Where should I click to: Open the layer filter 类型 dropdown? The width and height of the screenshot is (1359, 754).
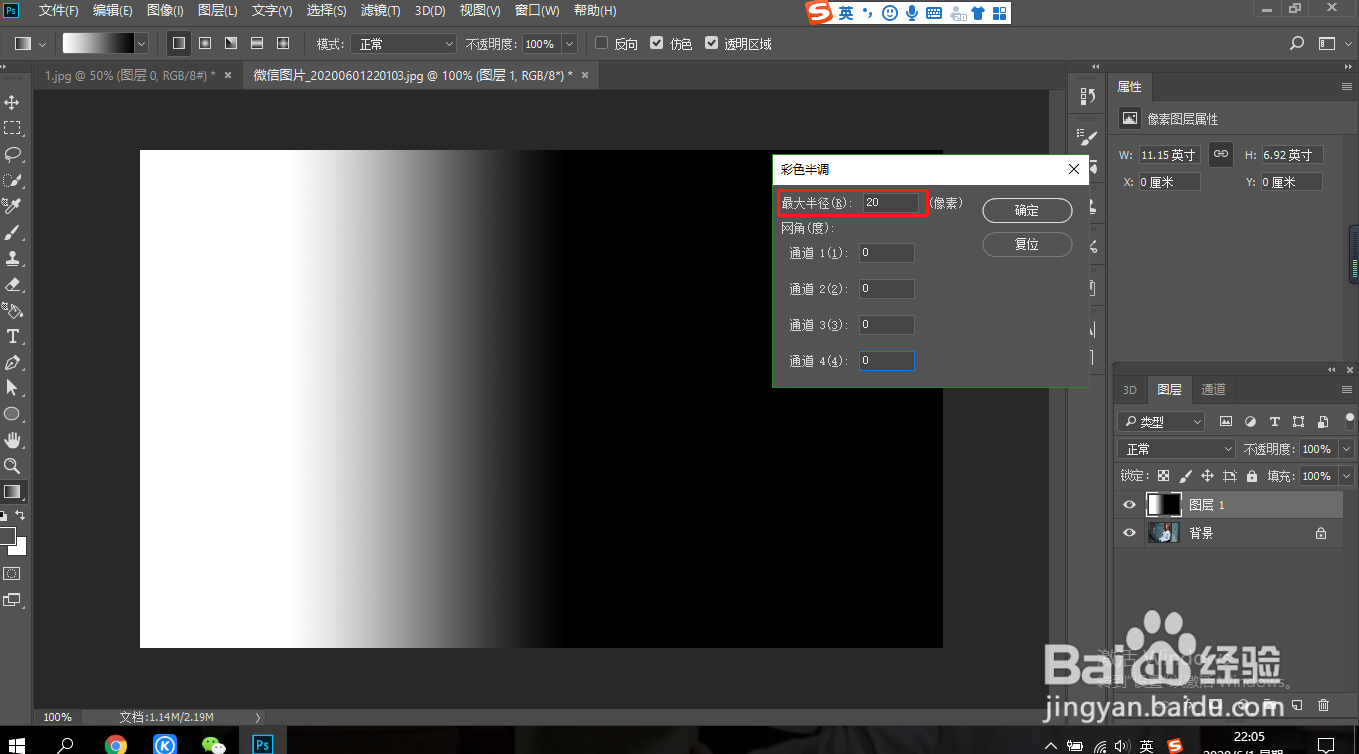1160,422
